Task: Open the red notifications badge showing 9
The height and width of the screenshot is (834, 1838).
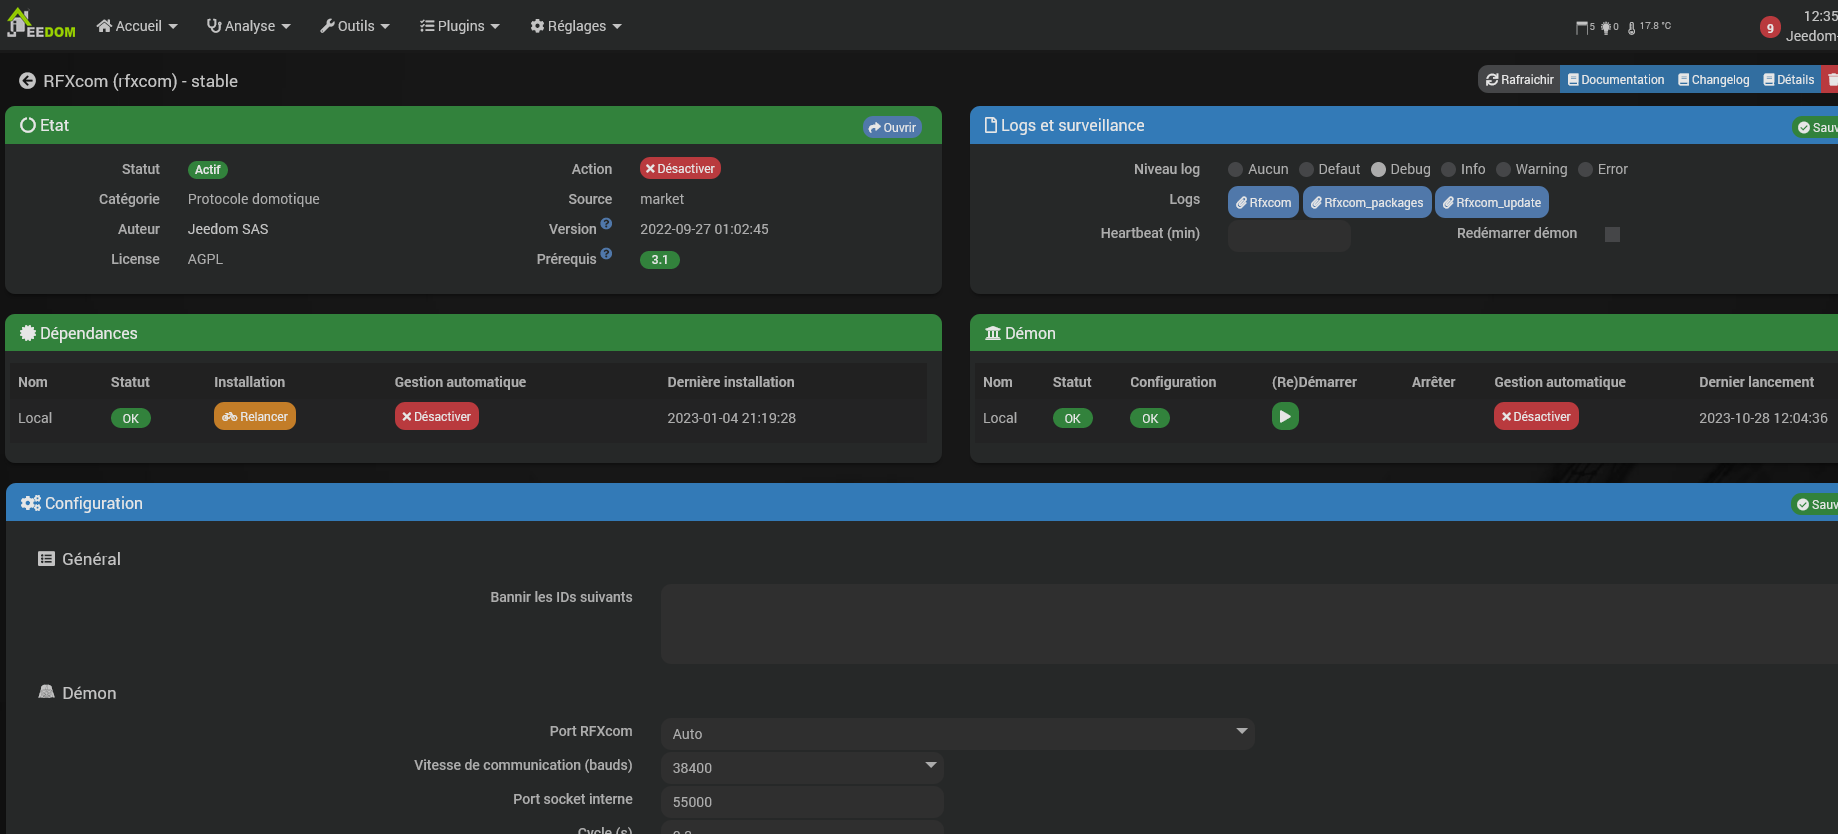Action: [1770, 28]
